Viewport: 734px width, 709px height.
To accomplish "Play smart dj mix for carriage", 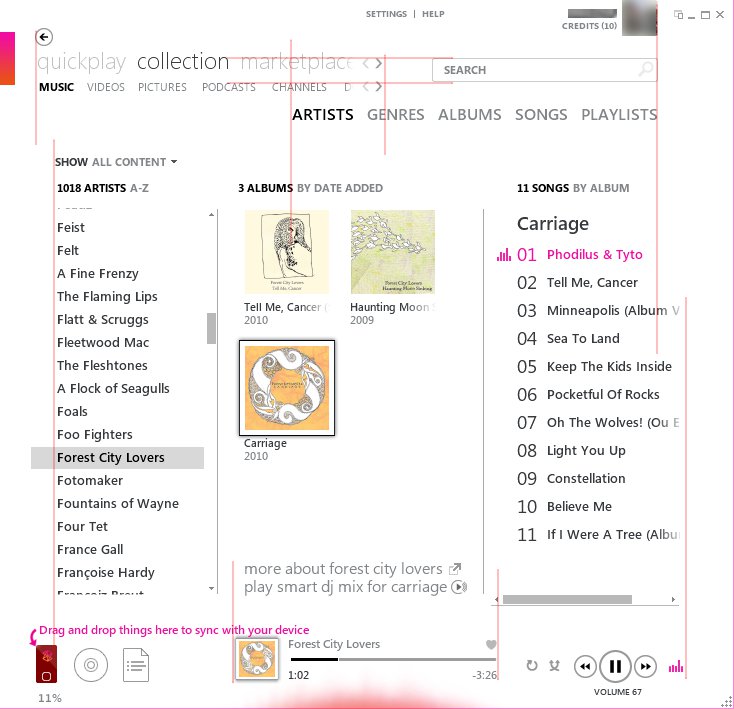I will pyautogui.click(x=345, y=587).
